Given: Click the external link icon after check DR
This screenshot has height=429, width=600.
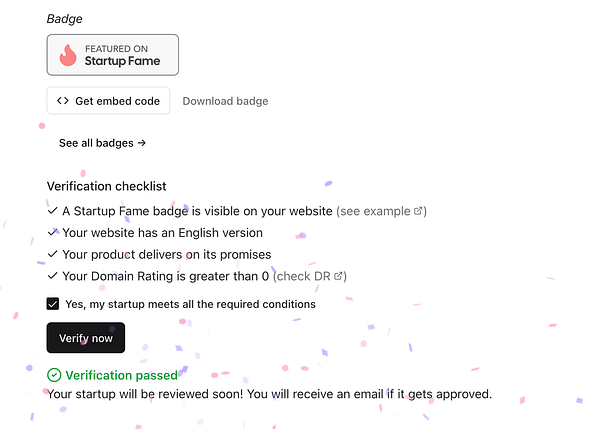Looking at the screenshot, I should click(x=338, y=276).
